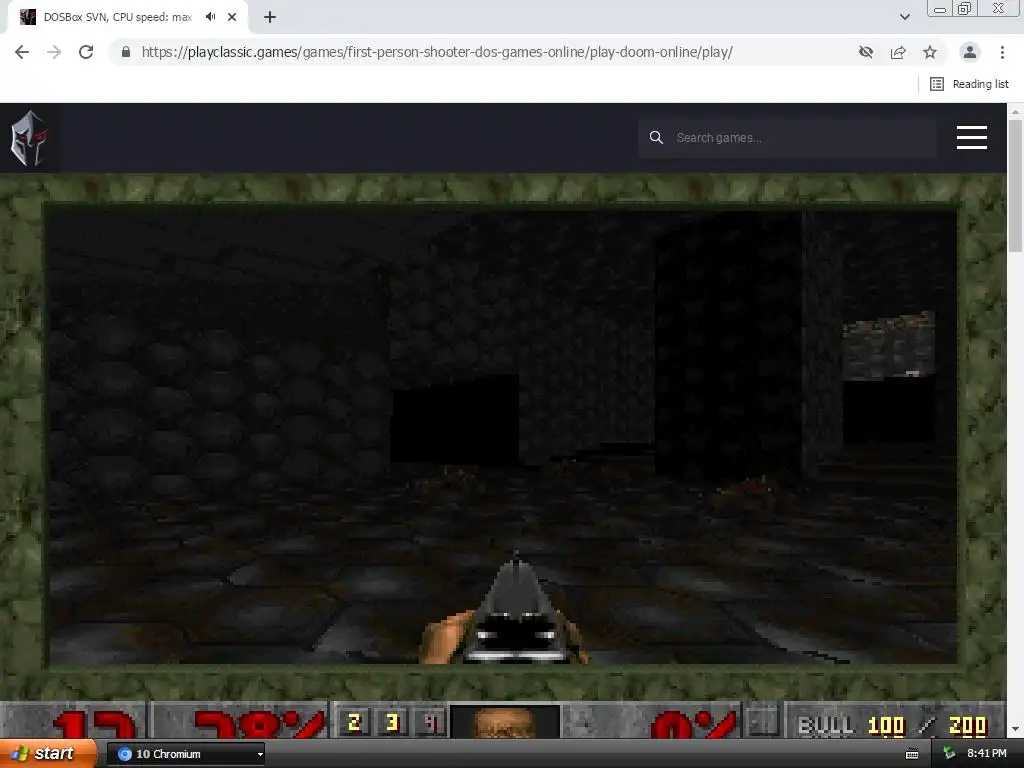Mute the tab via speaker icon

[x=210, y=17]
